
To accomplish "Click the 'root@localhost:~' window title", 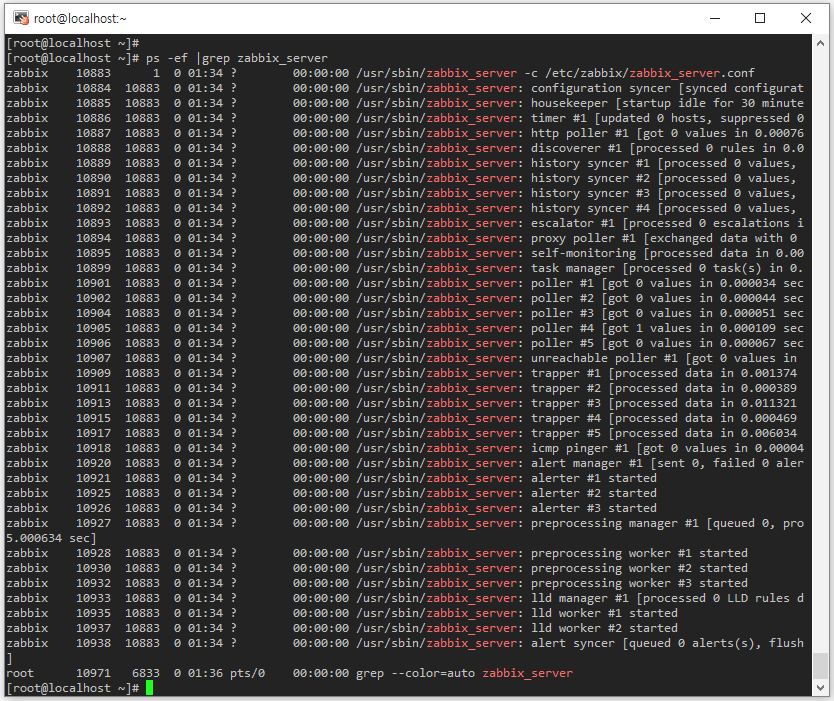I will pyautogui.click(x=80, y=19).
